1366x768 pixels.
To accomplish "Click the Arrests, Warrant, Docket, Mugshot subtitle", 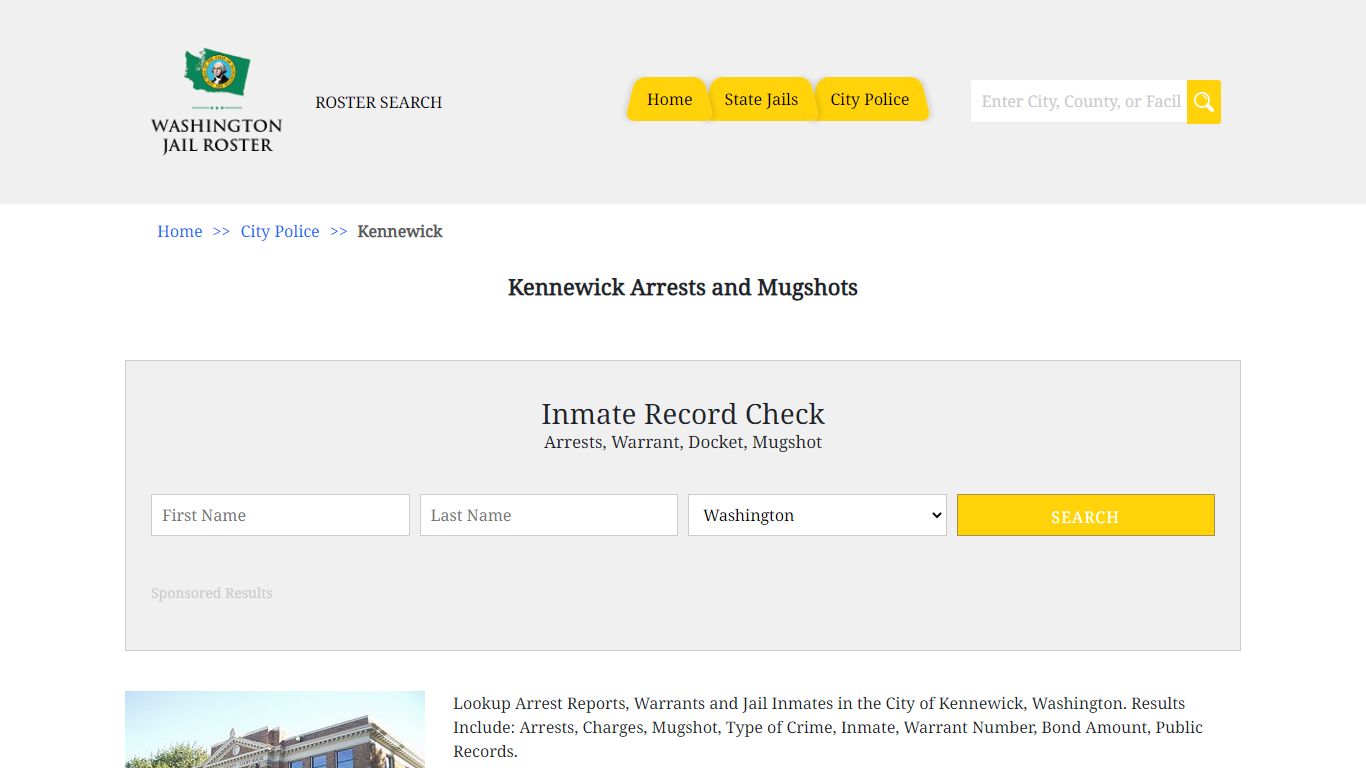I will tap(683, 442).
